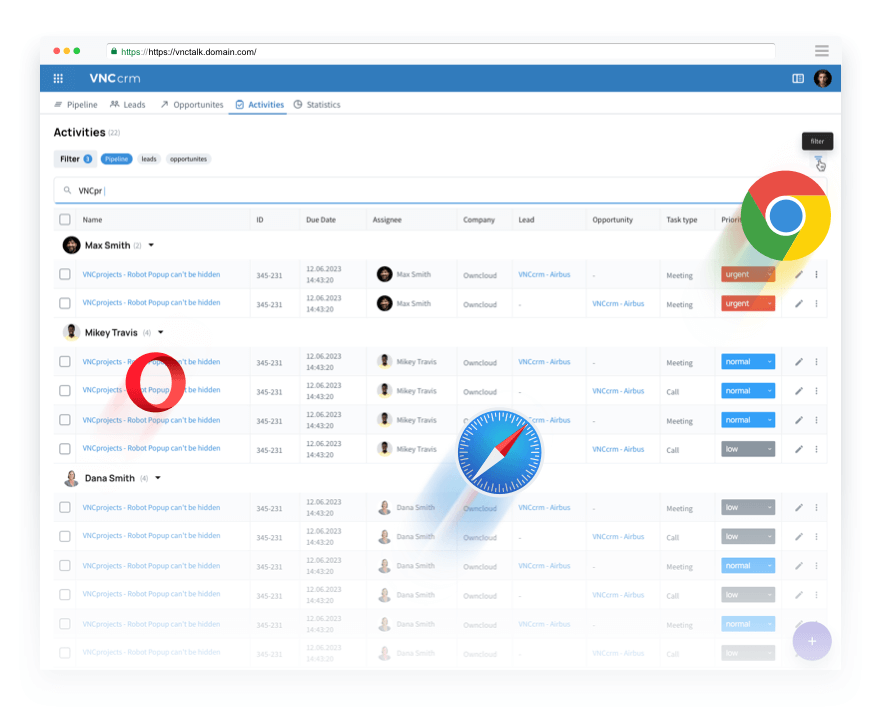
Task: Sort by the Company column header
Action: point(479,220)
